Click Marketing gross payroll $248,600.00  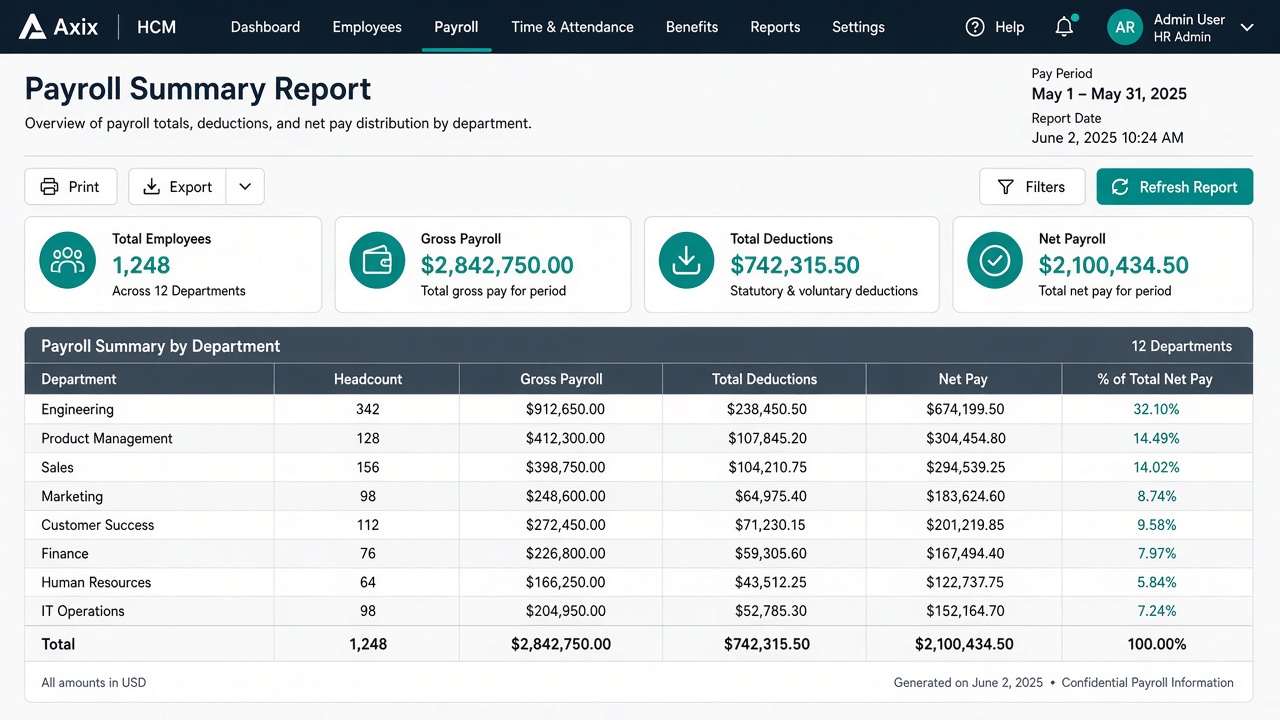pos(565,496)
